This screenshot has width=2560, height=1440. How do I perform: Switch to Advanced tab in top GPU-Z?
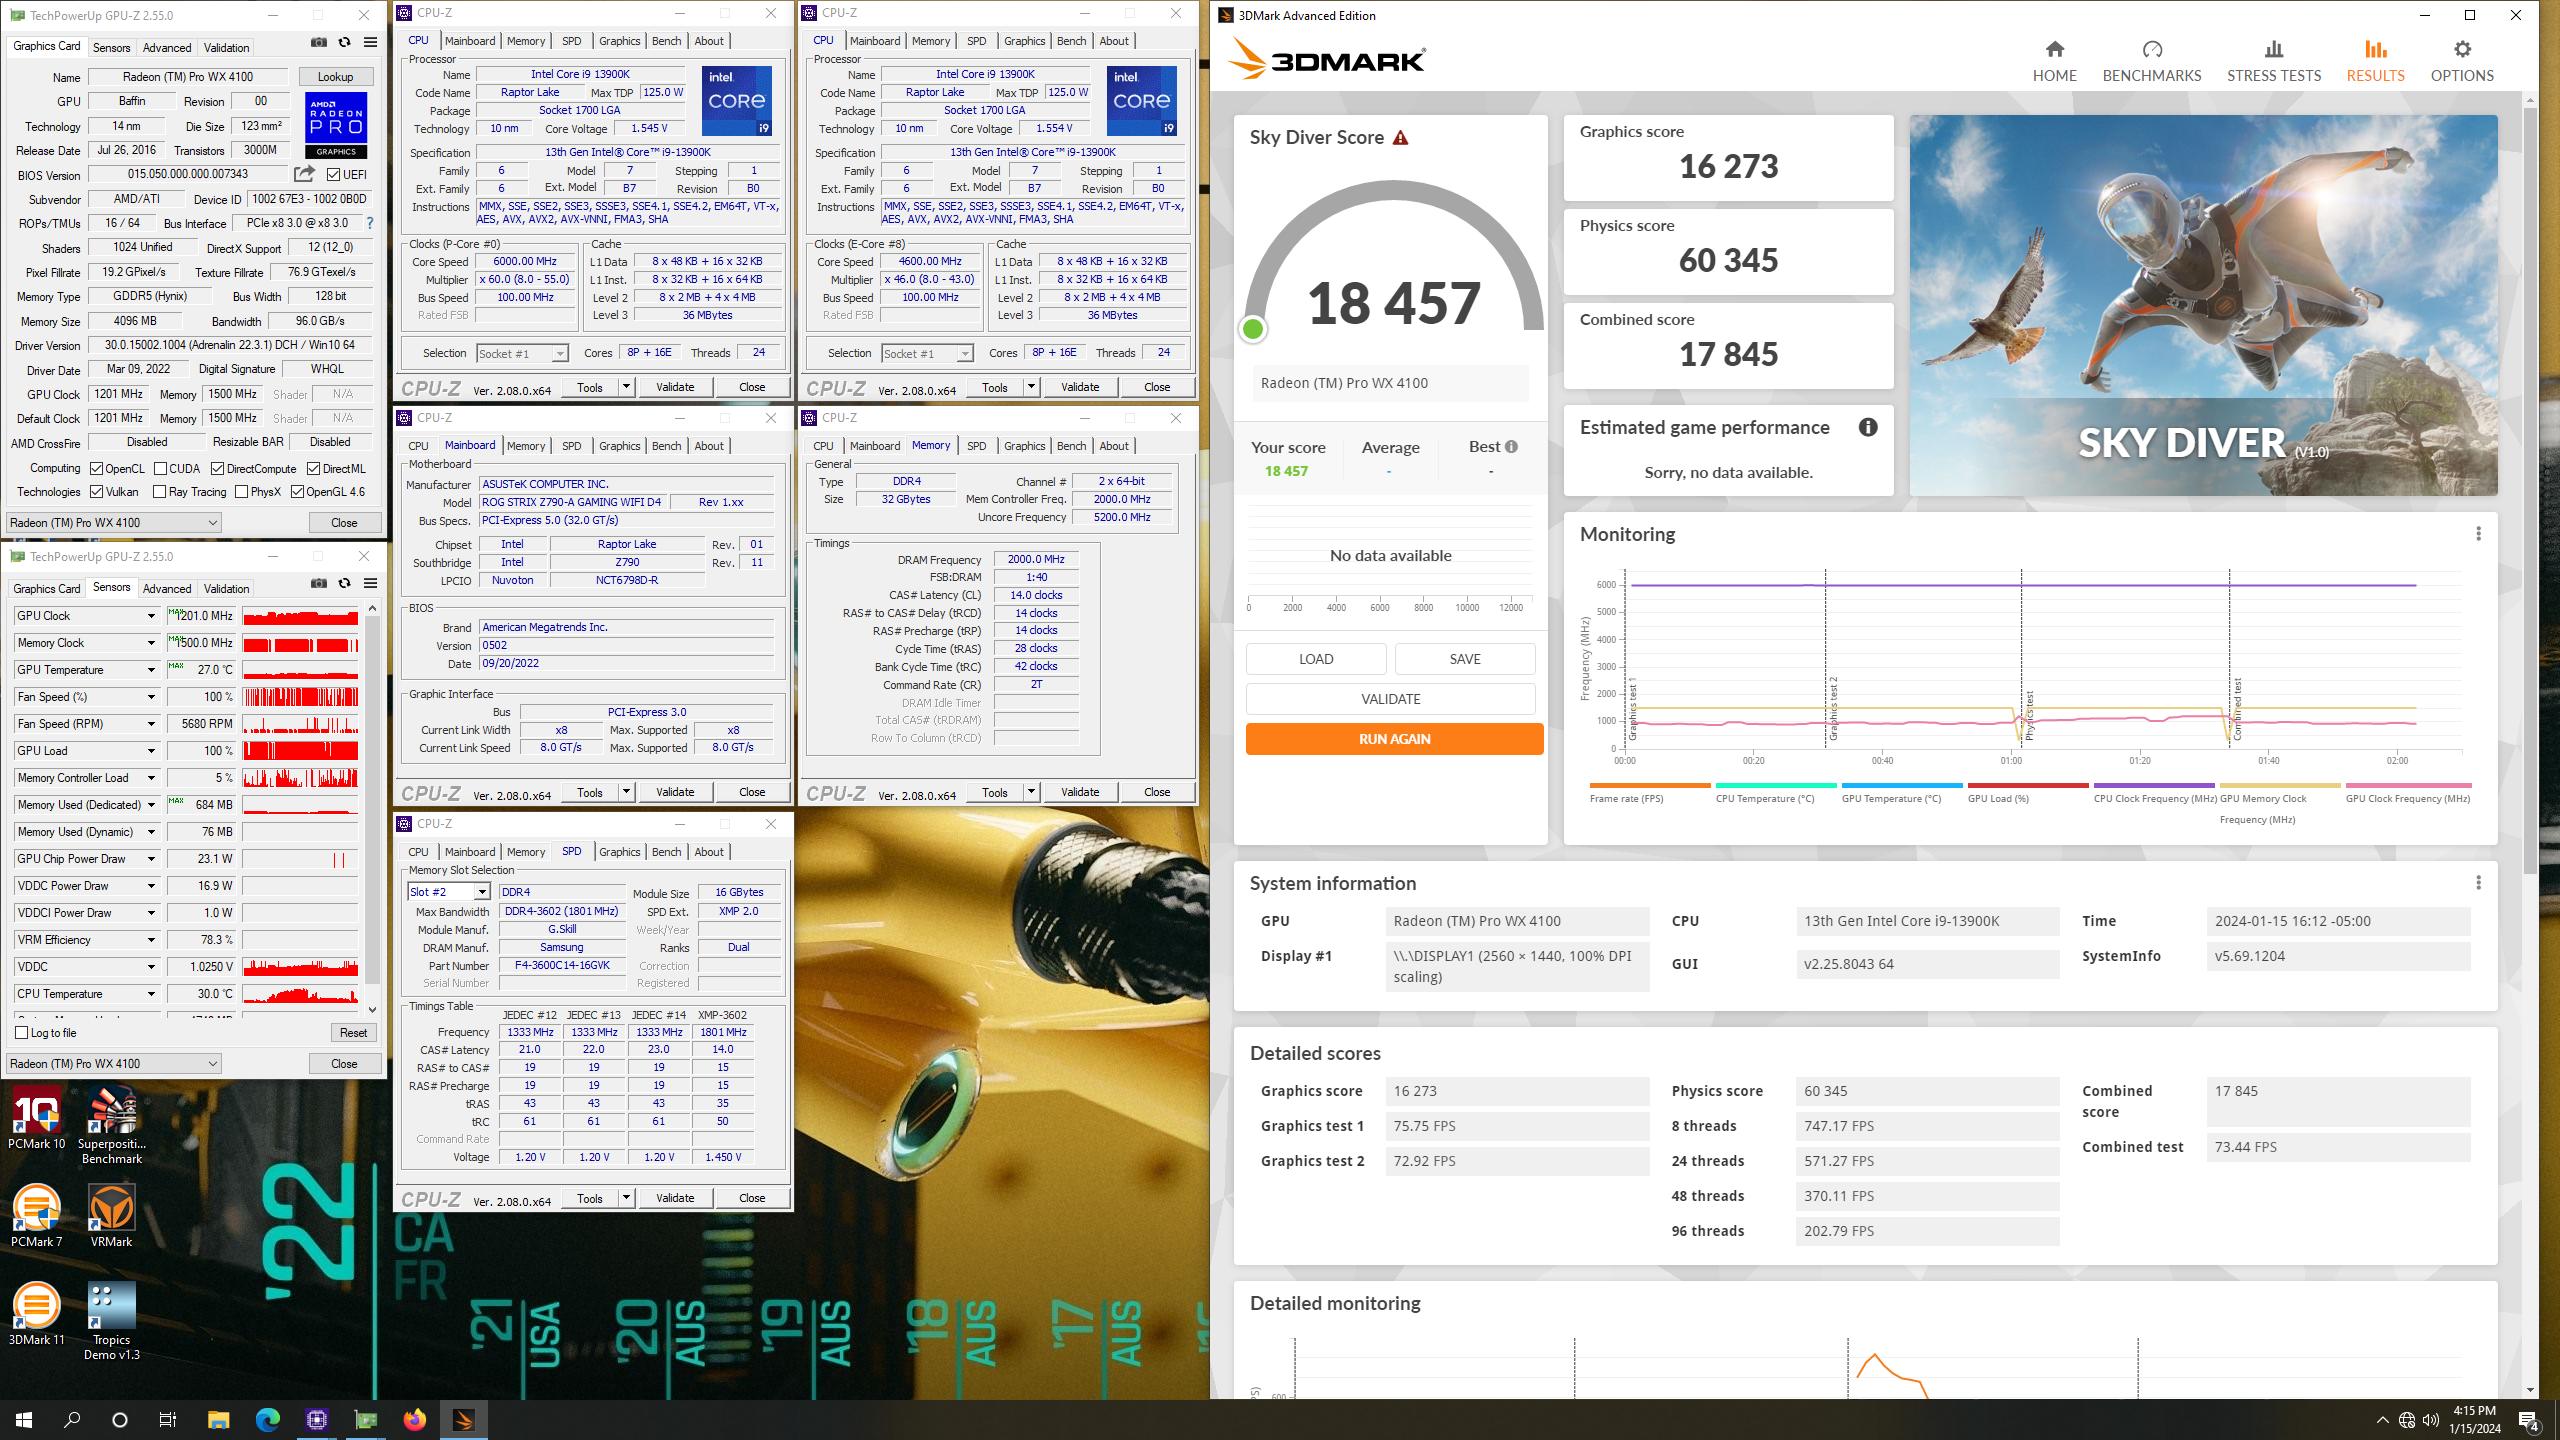click(166, 47)
